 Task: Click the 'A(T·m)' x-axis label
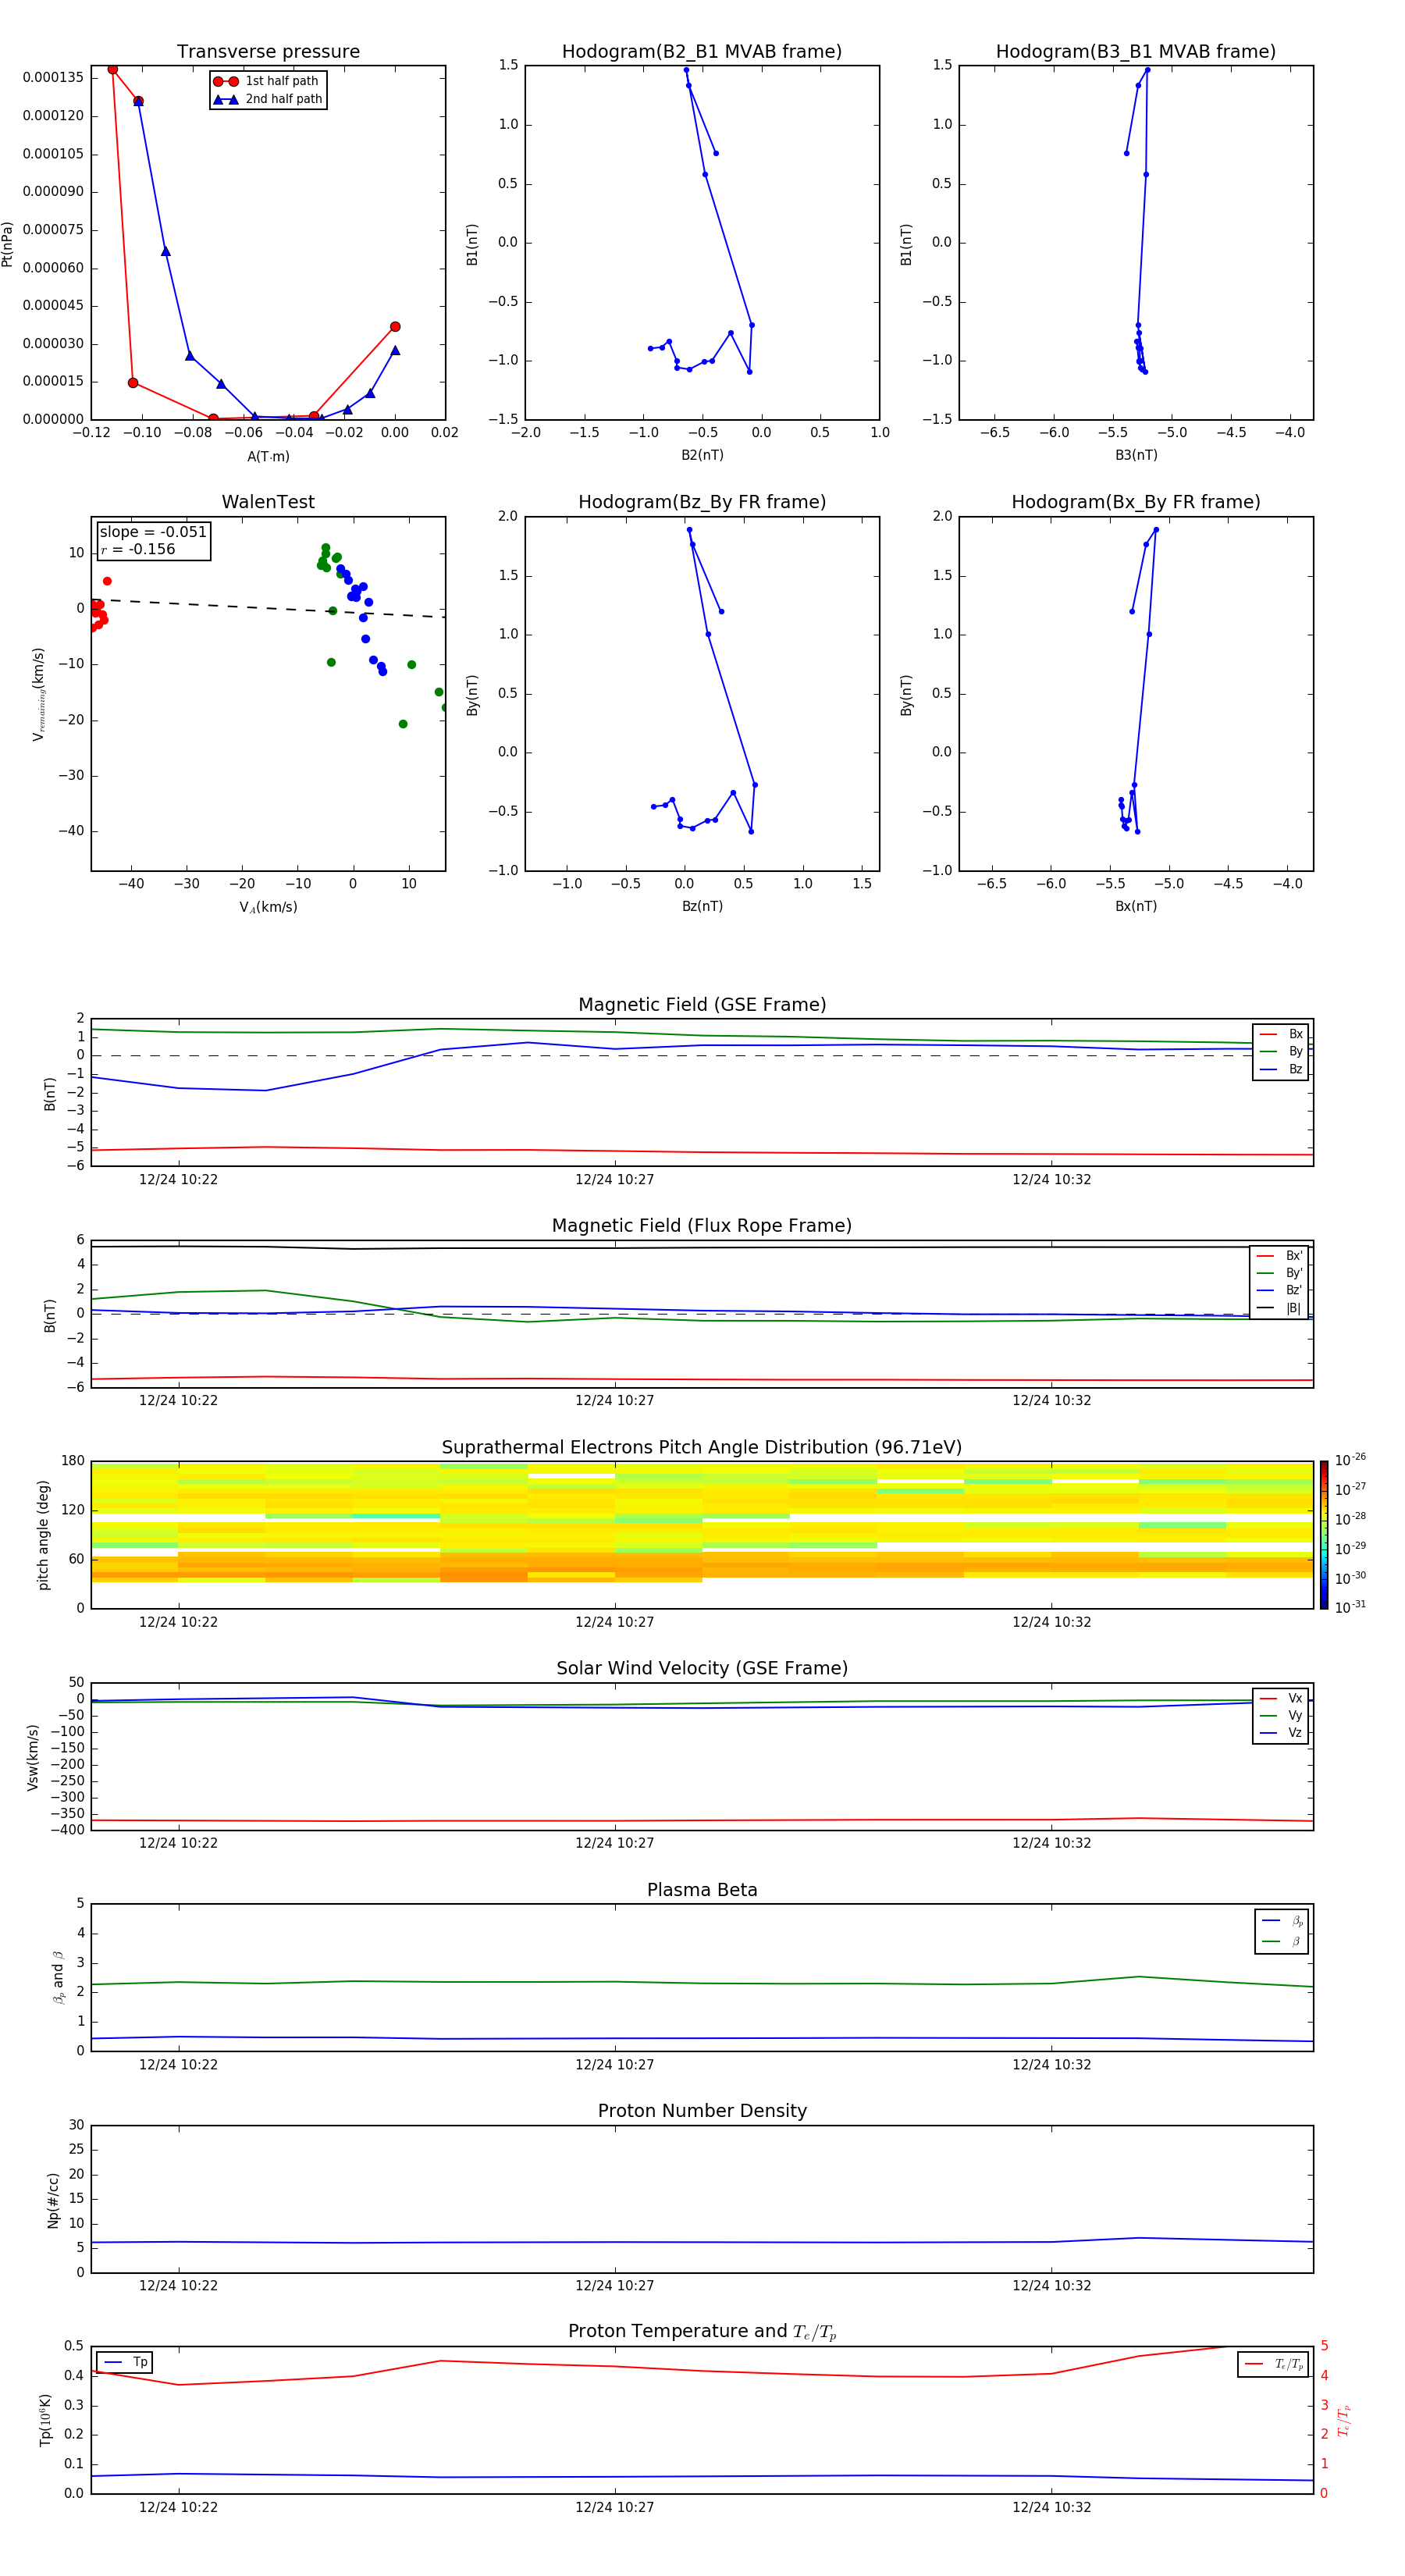pos(268,456)
